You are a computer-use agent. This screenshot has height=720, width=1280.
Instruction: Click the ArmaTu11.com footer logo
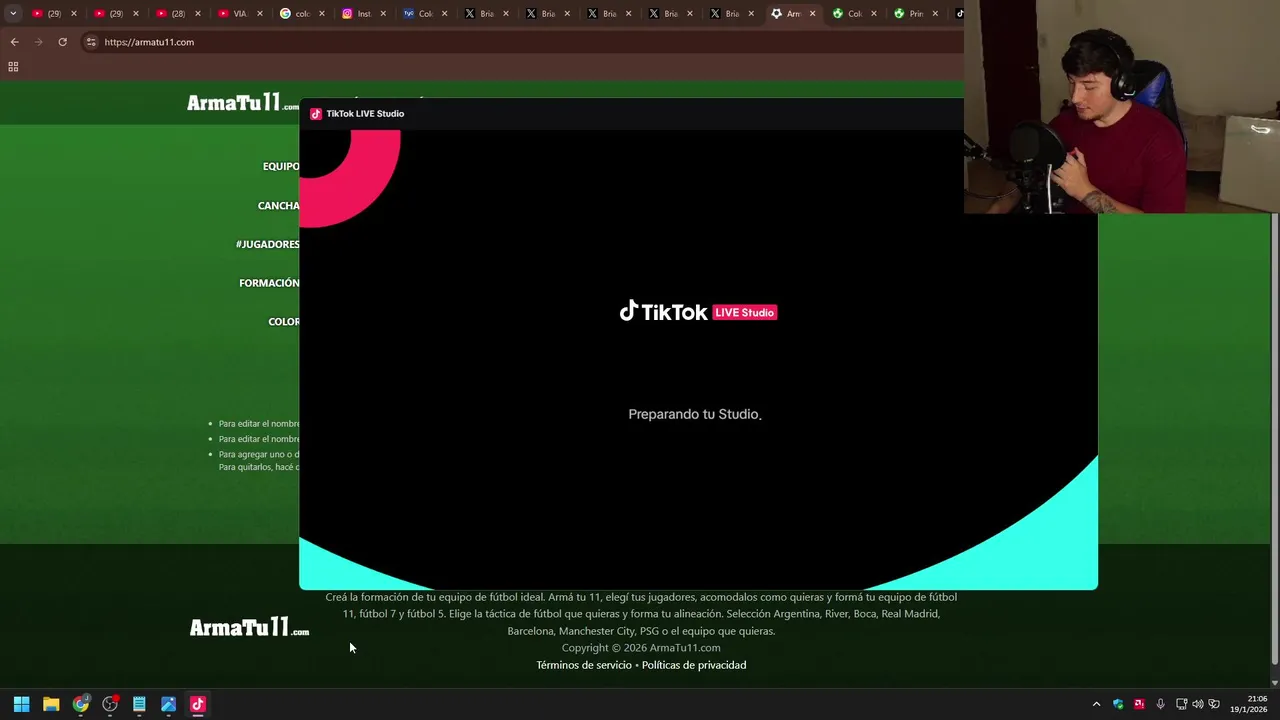pos(249,627)
